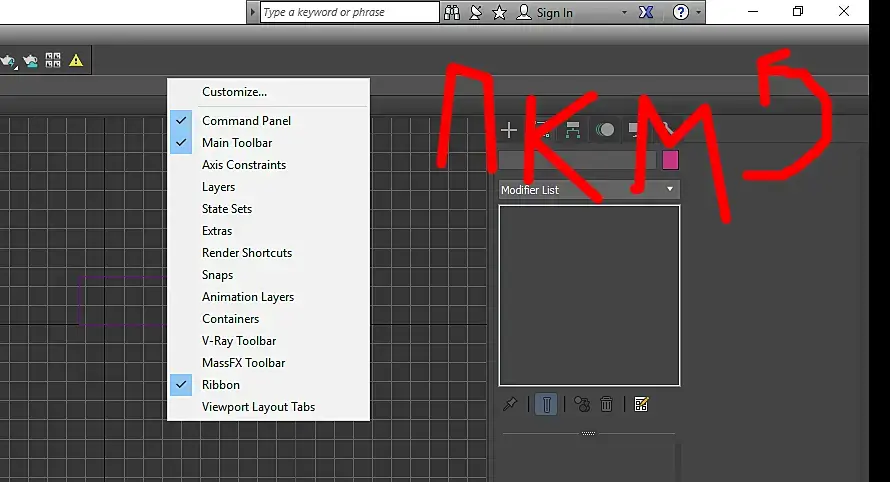Click the yellow warning triangle icon
Viewport: 890px width, 482px height.
click(x=75, y=60)
